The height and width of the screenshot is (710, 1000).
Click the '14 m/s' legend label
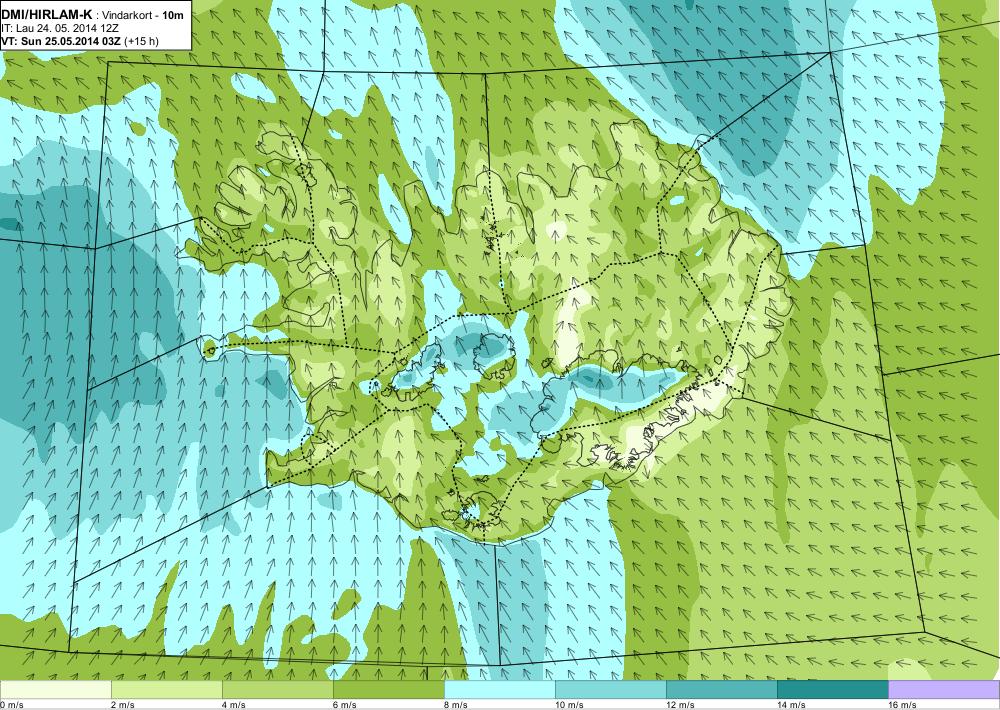tap(791, 704)
